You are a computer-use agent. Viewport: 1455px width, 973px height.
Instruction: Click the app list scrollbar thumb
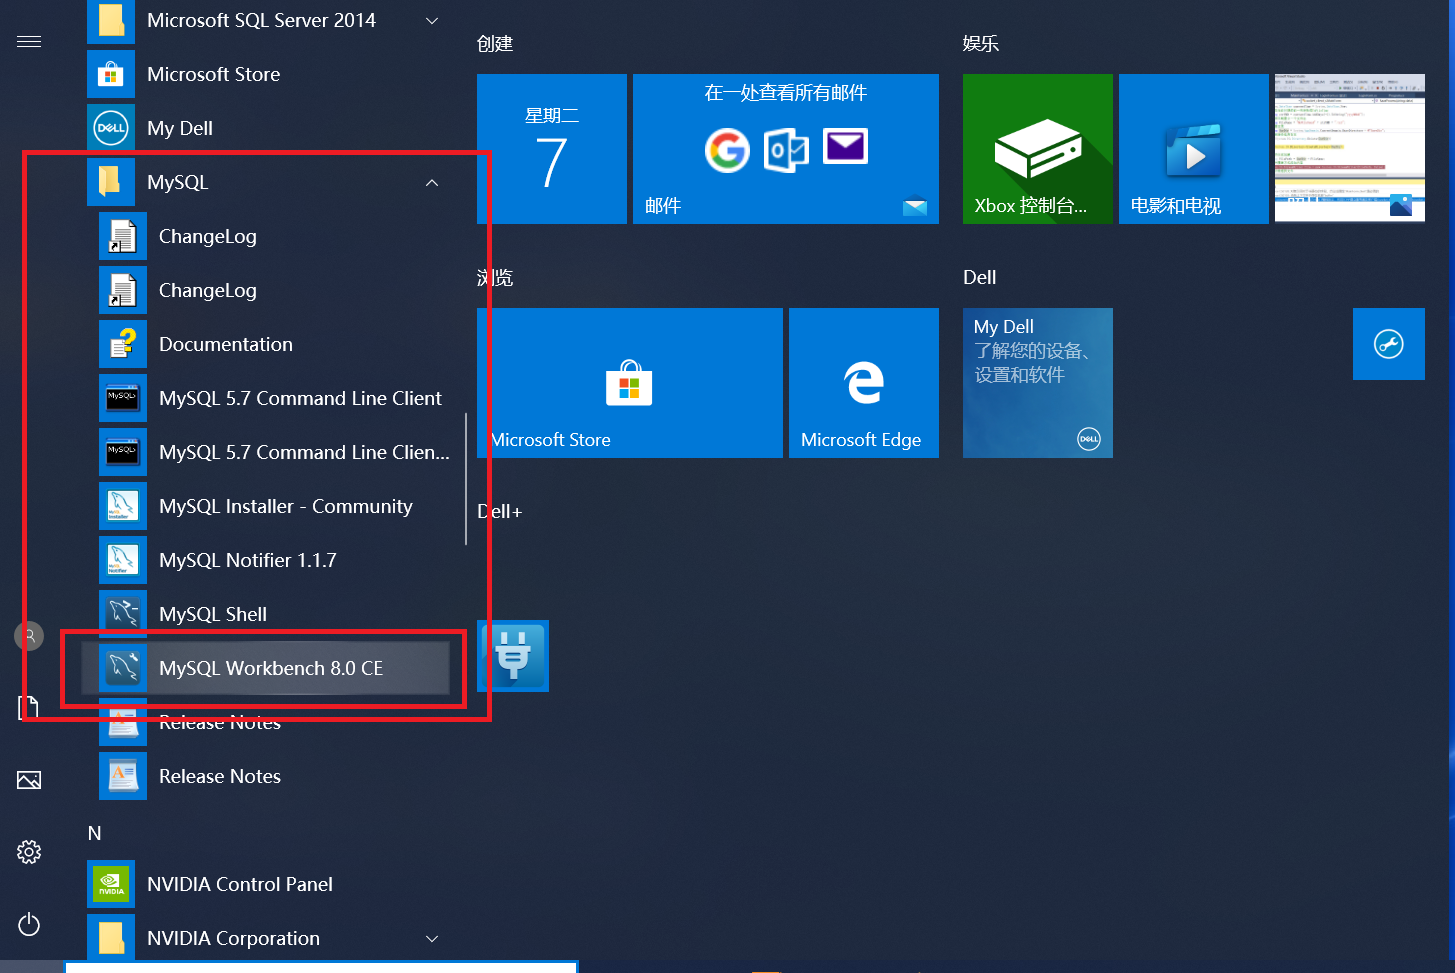(466, 479)
